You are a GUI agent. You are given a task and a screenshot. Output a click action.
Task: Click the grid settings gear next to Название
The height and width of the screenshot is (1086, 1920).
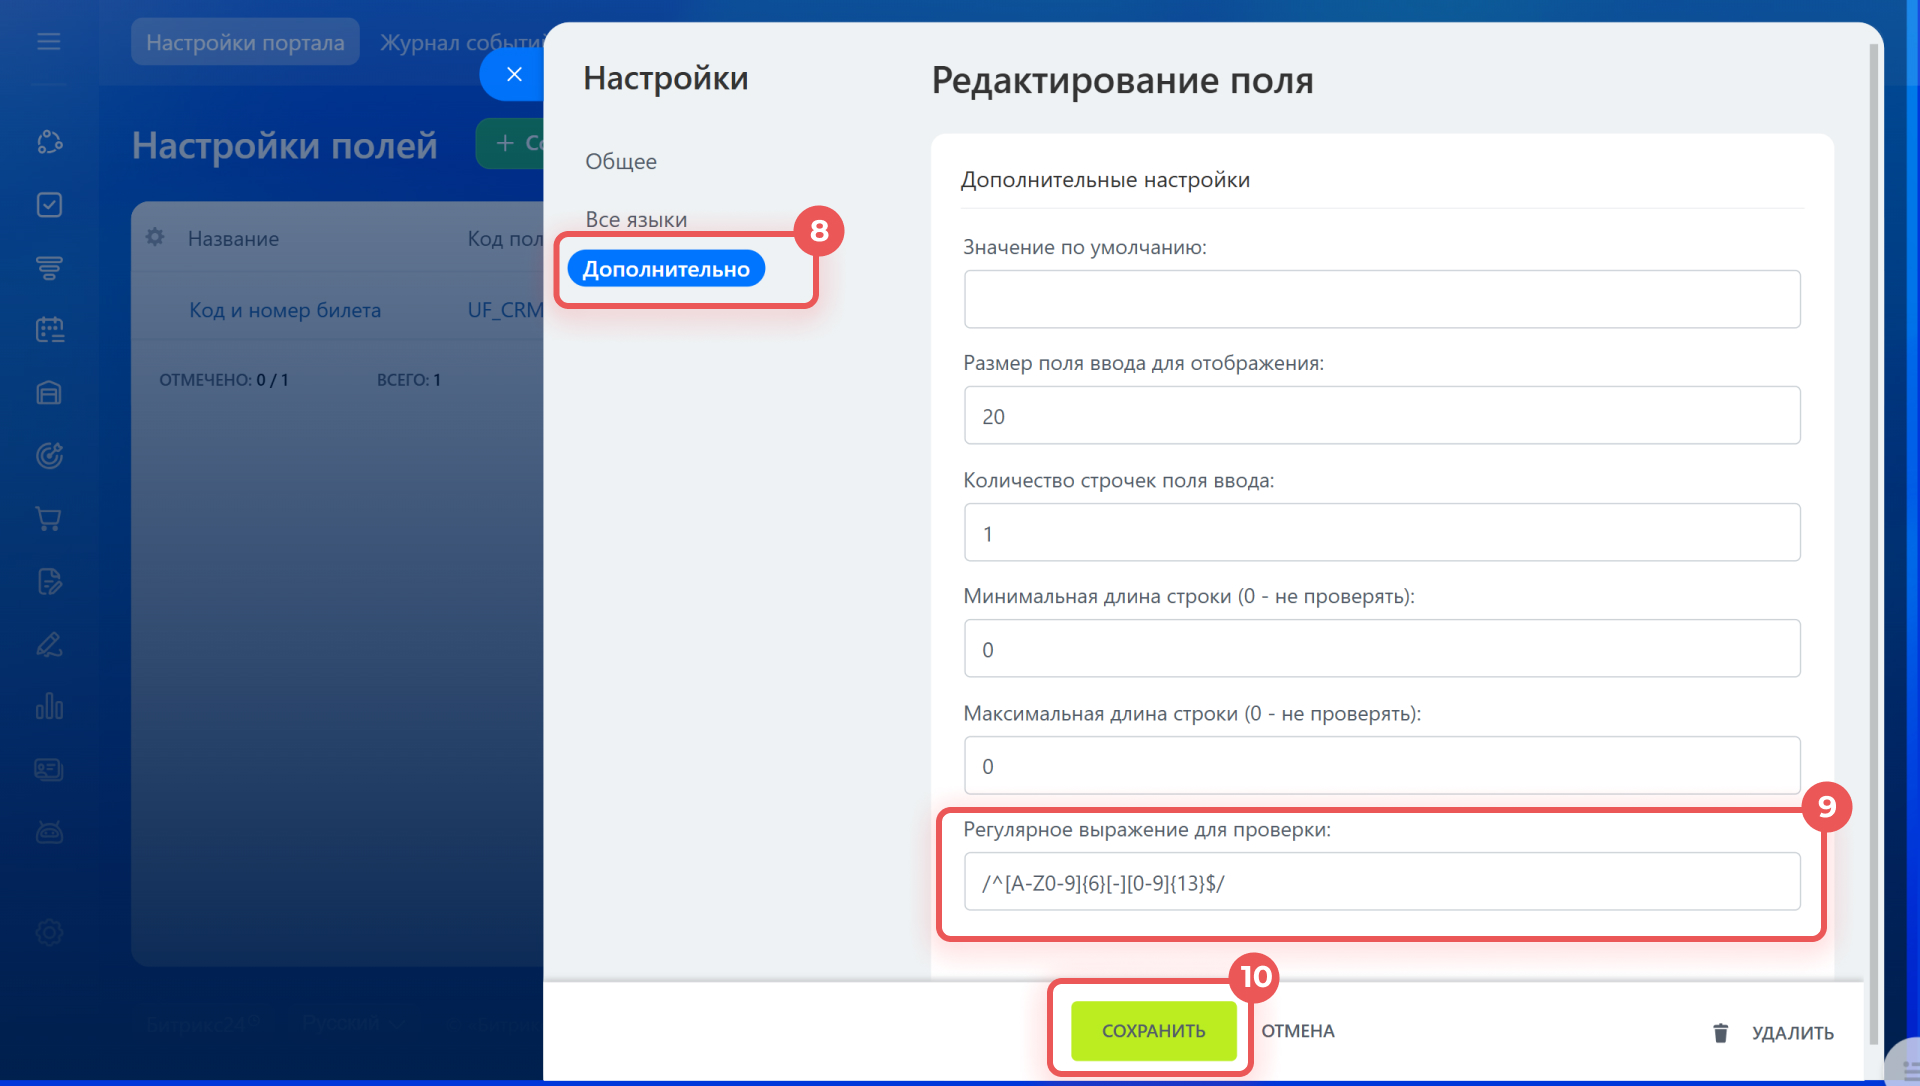155,238
